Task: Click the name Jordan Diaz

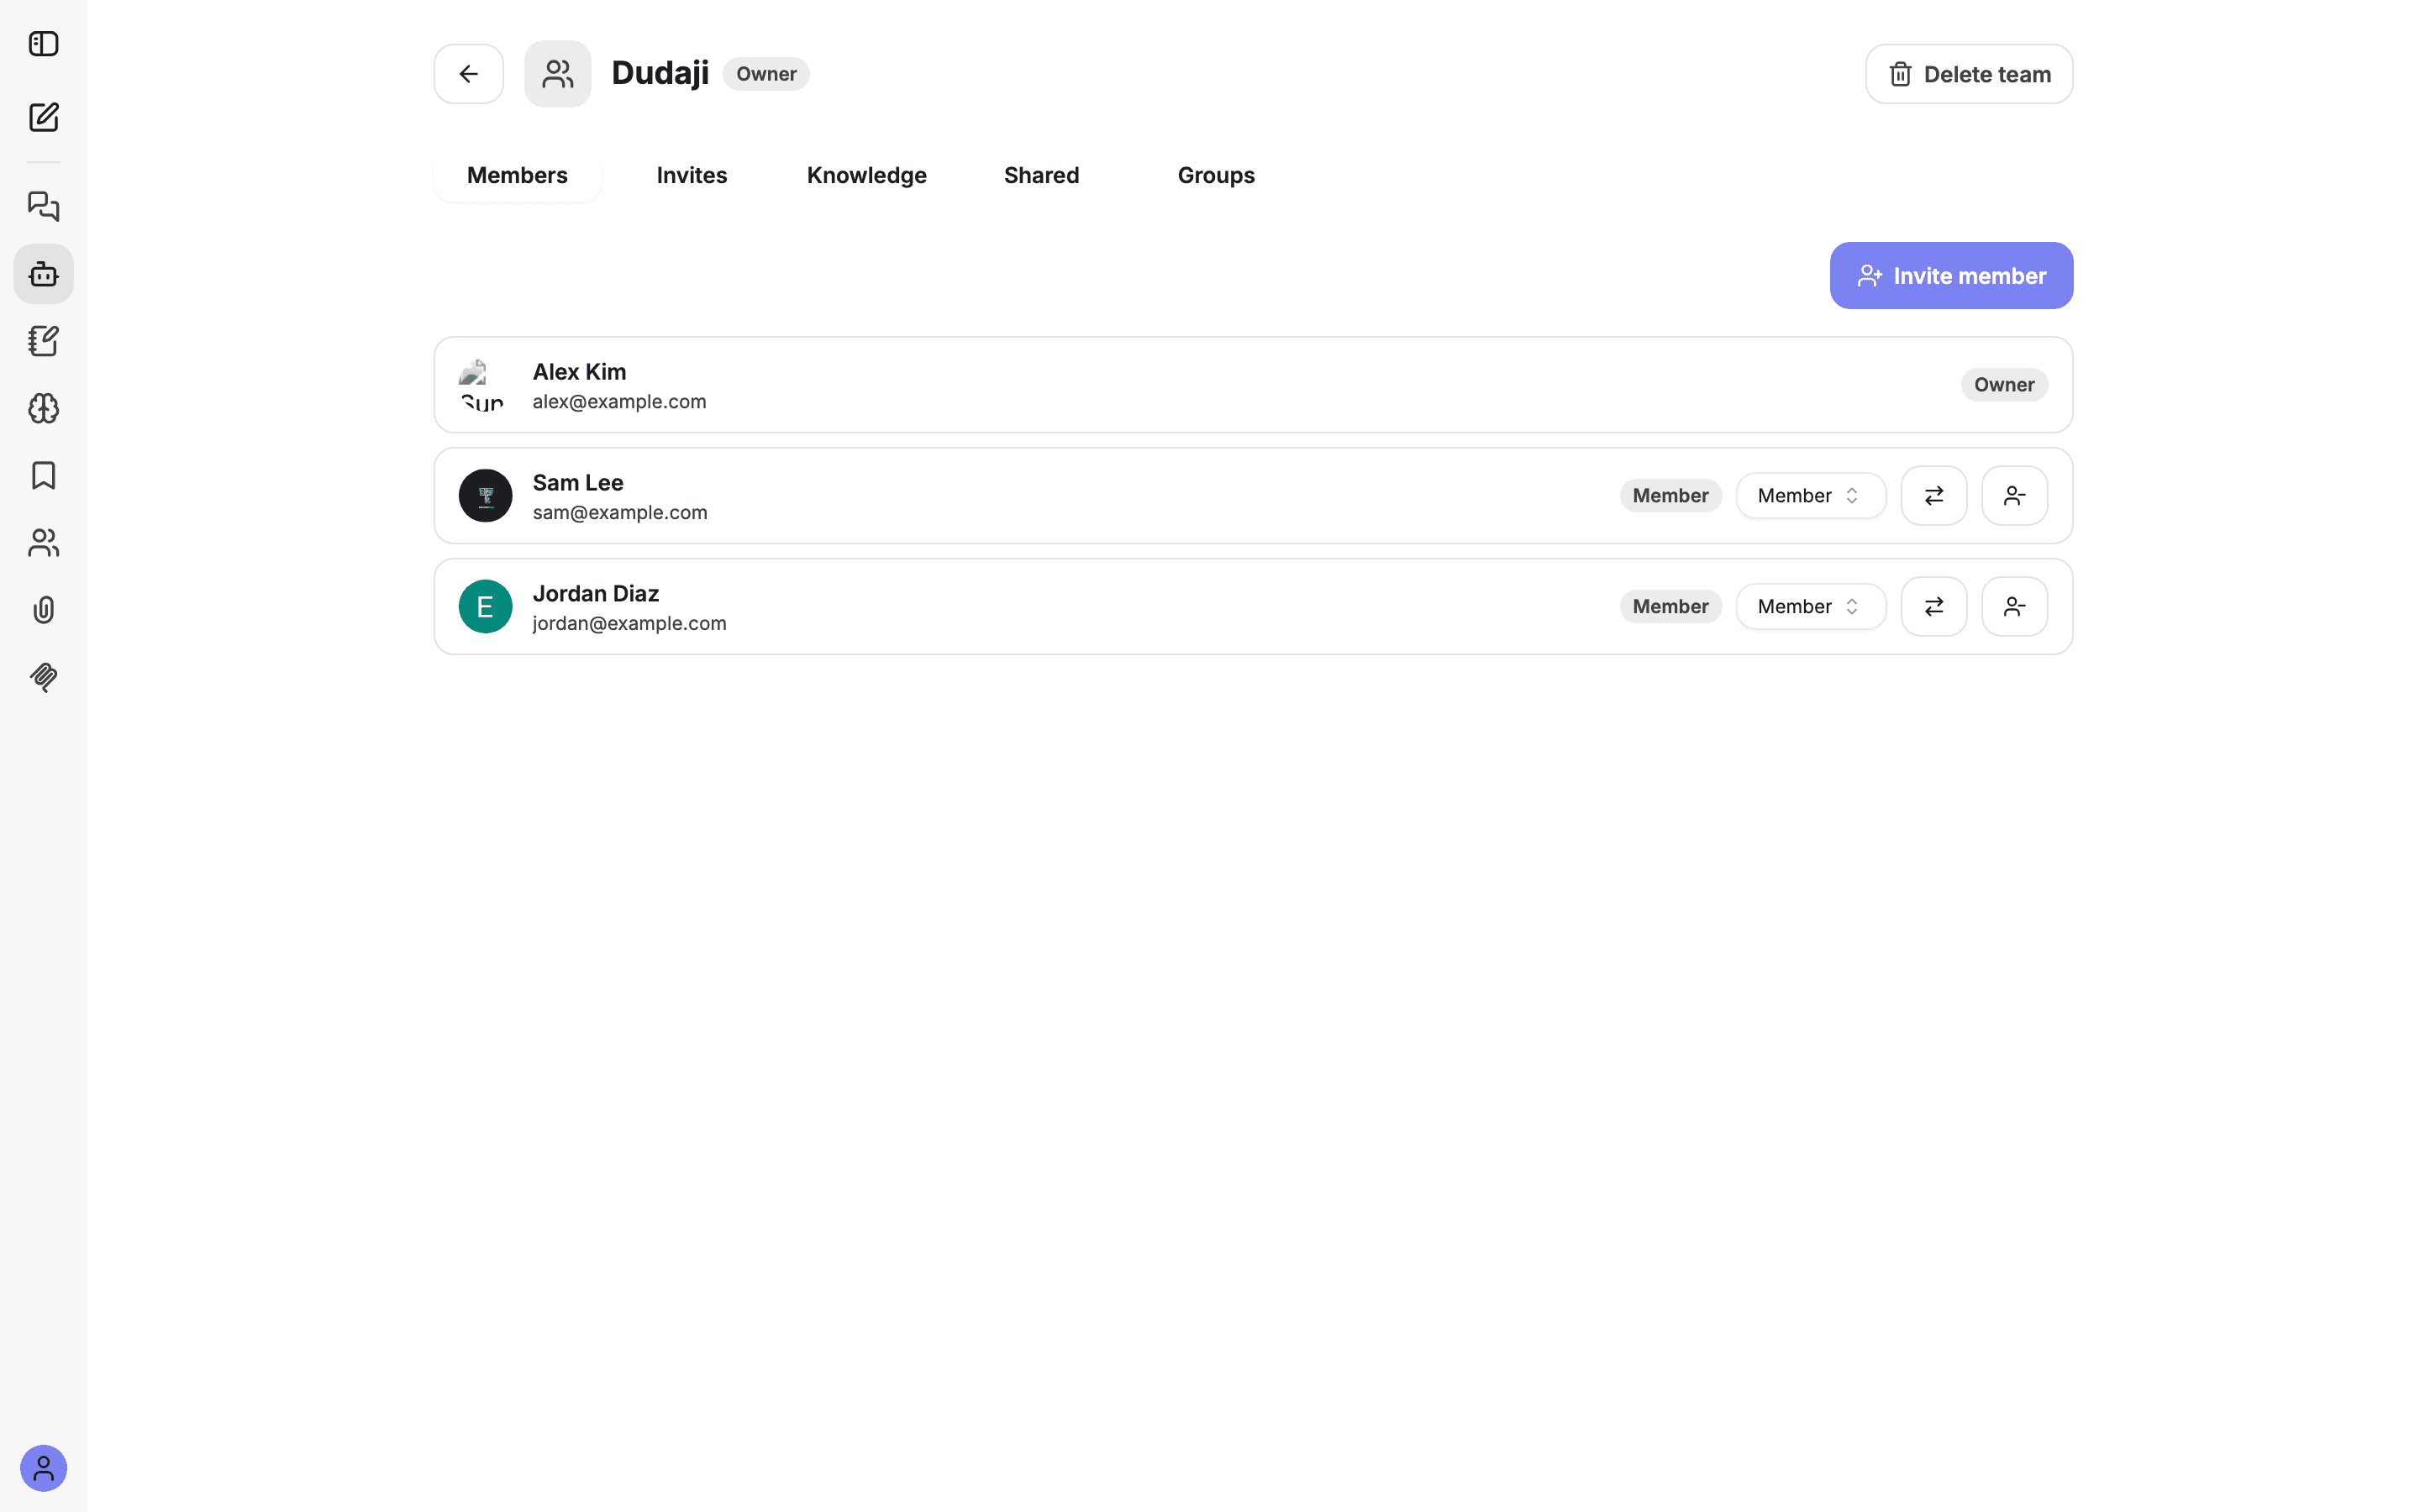Action: tap(596, 594)
